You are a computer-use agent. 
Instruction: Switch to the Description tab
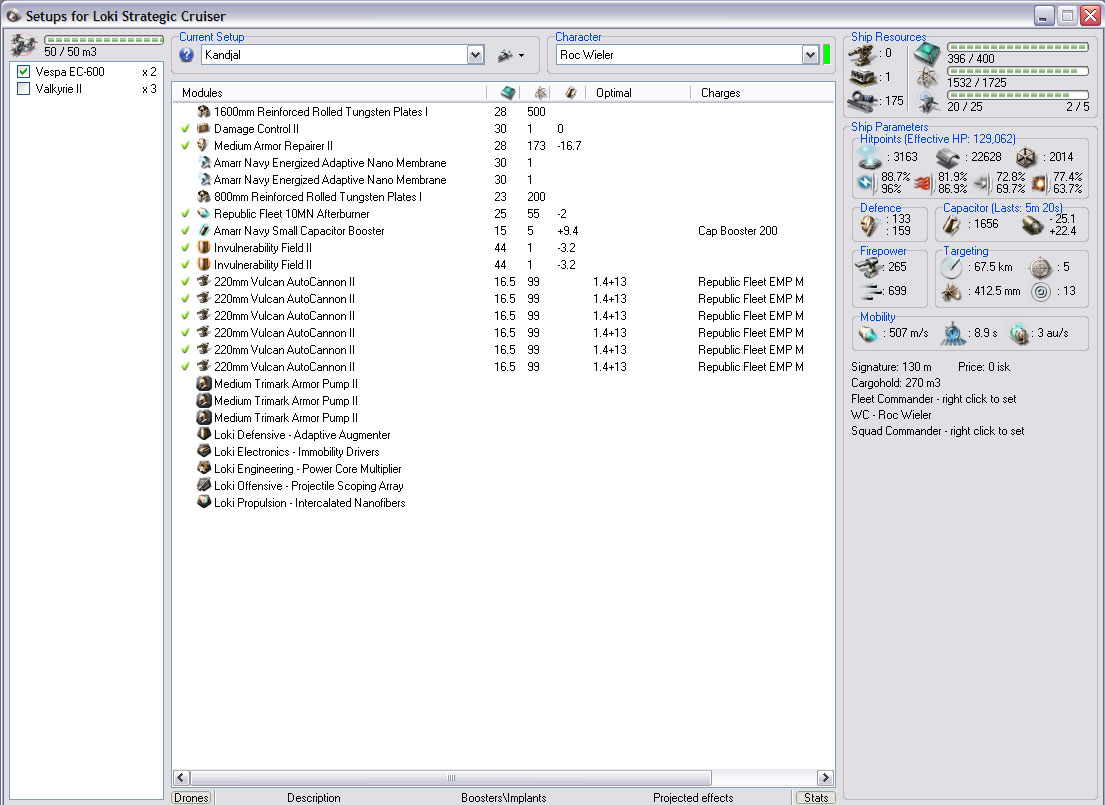(314, 797)
